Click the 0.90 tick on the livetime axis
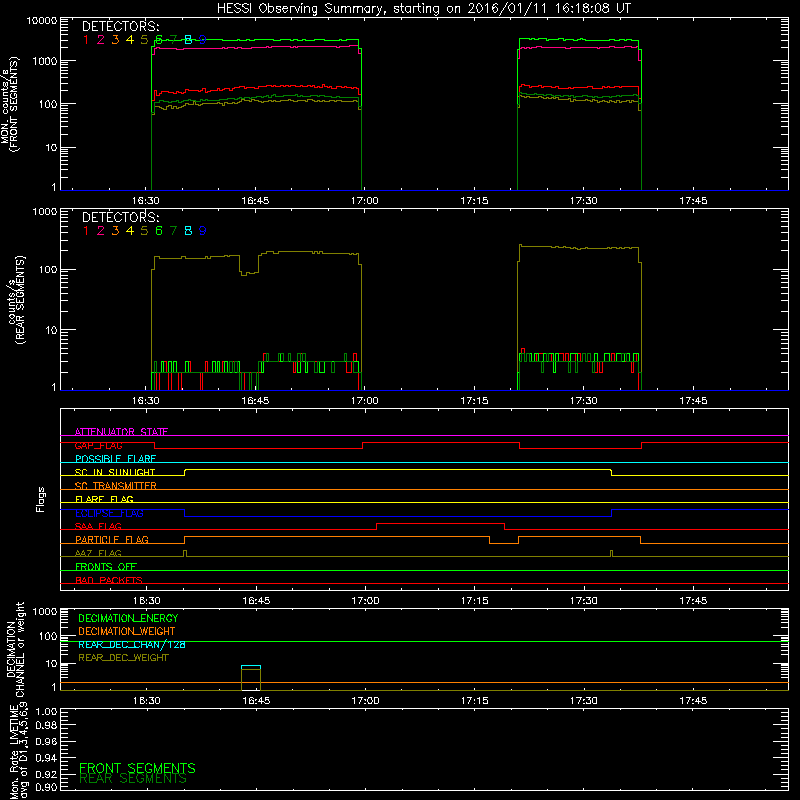The height and width of the screenshot is (800, 800). point(46,787)
